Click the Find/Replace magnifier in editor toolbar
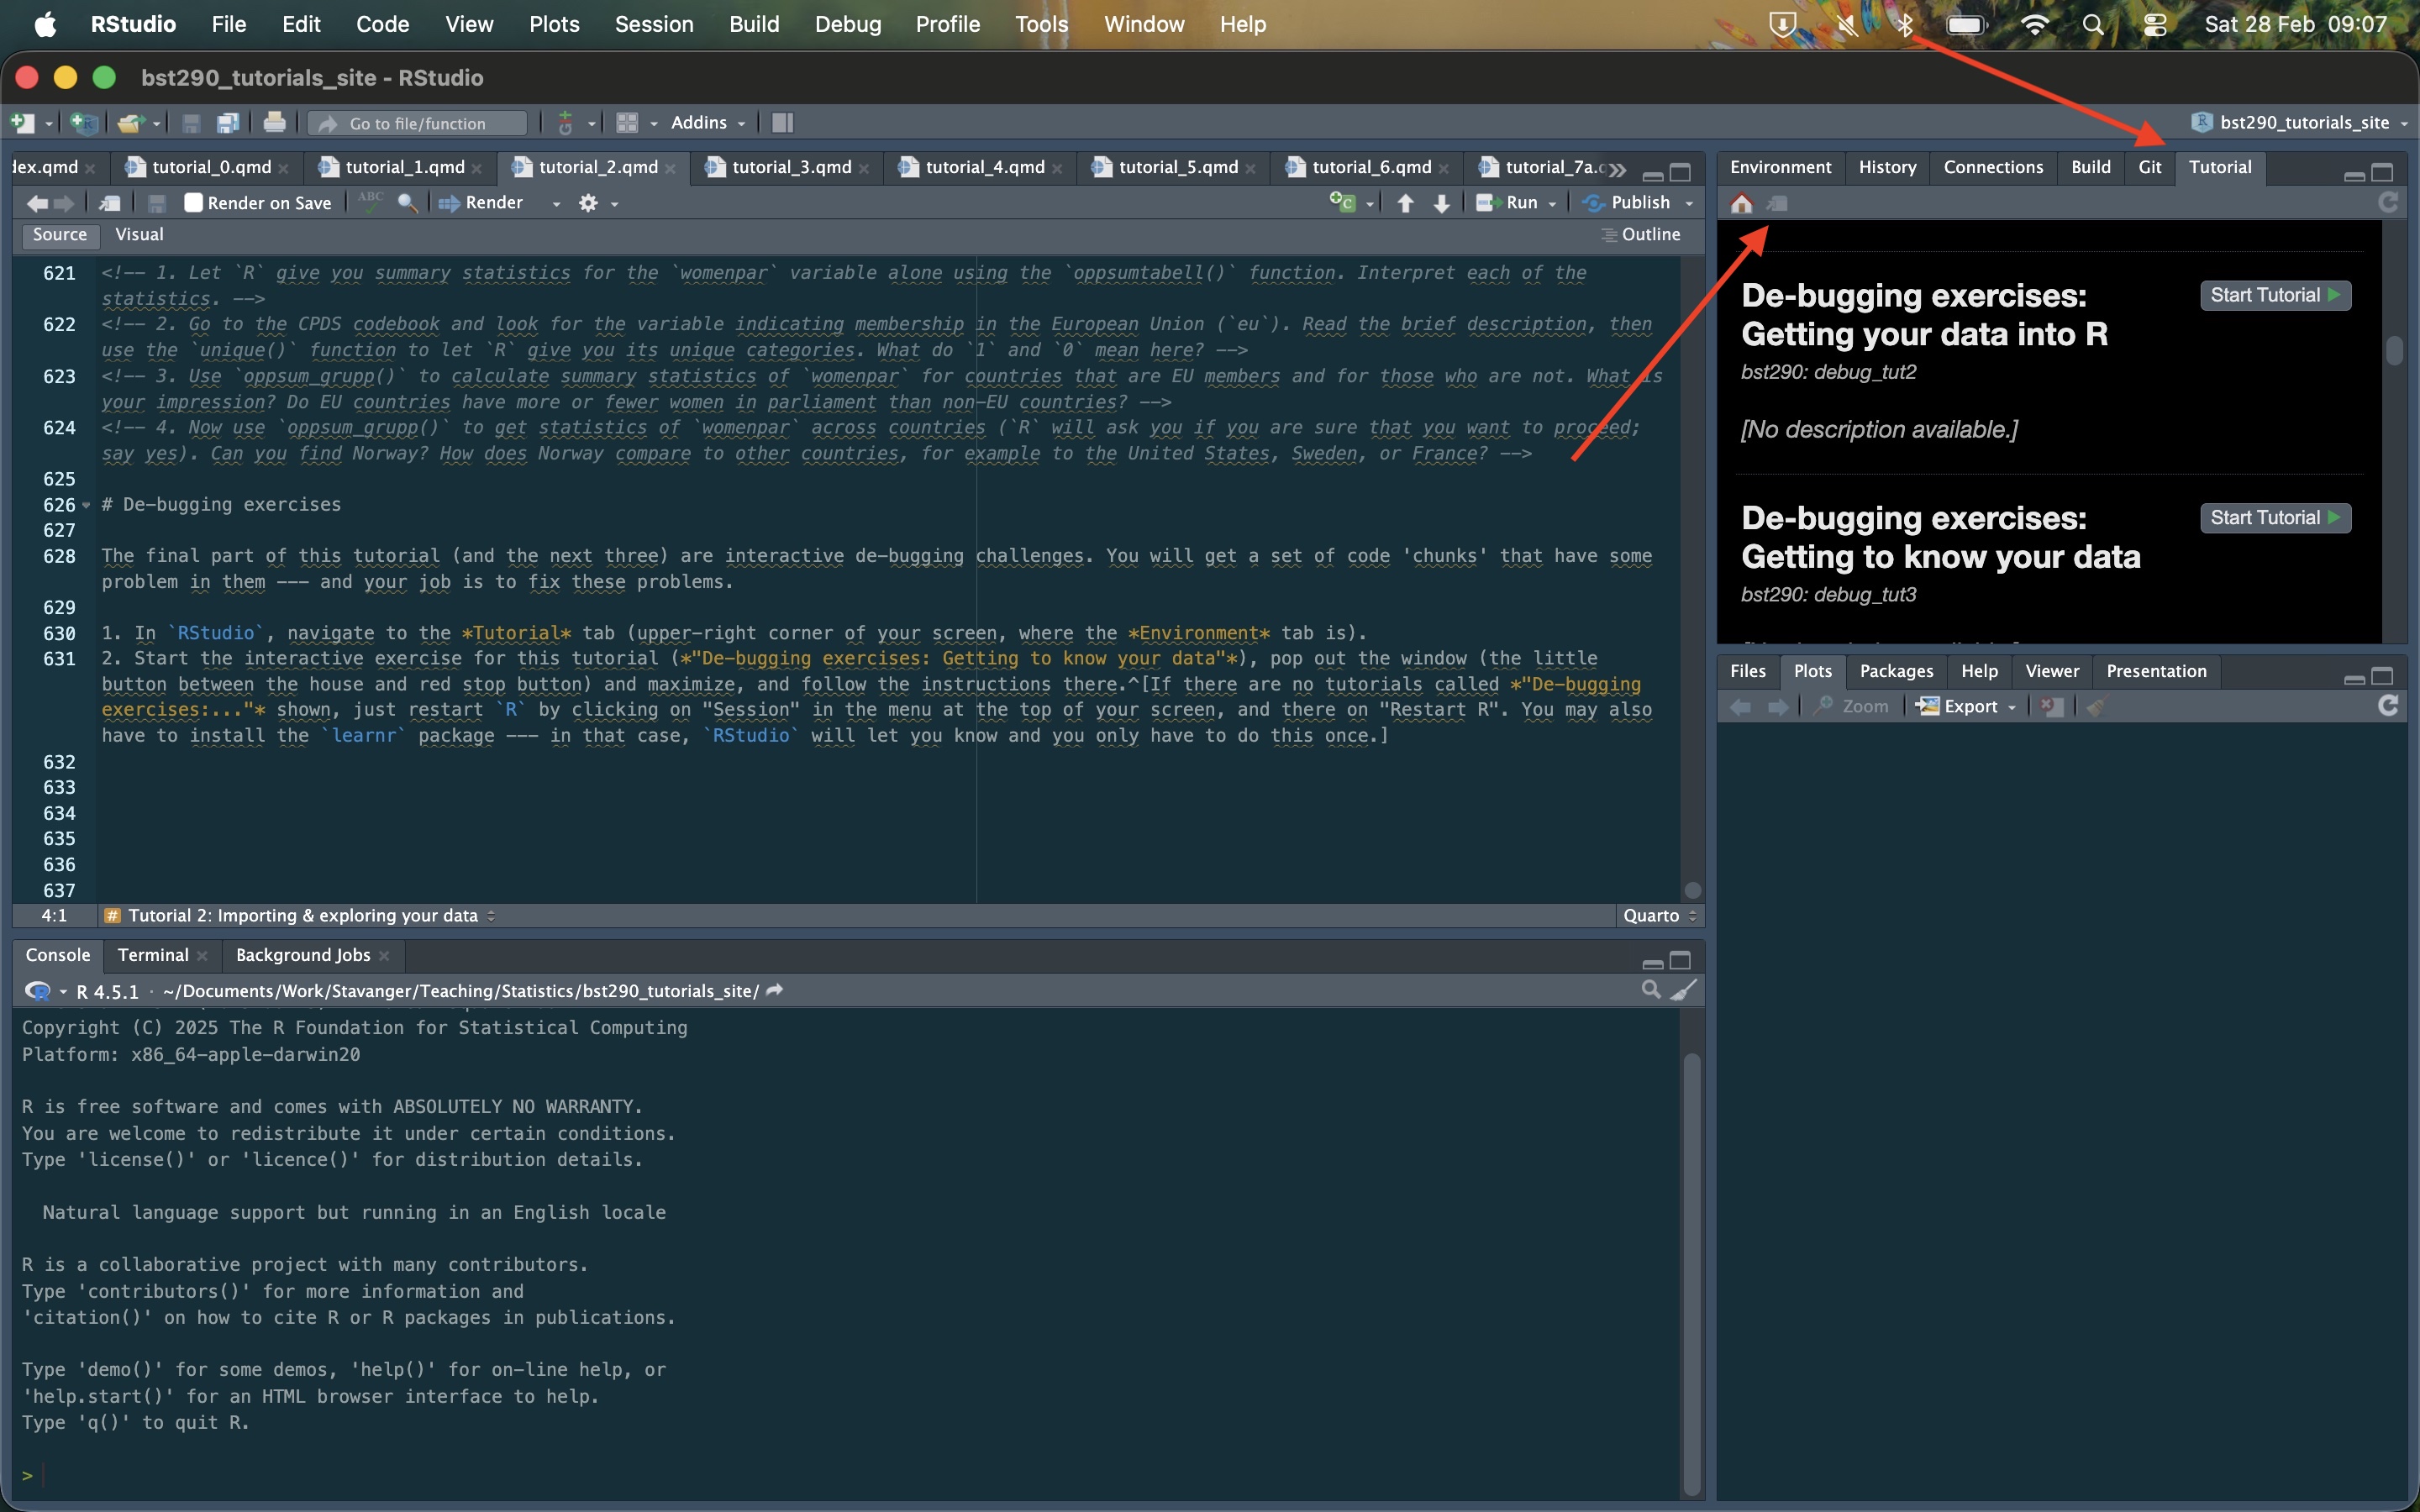The height and width of the screenshot is (1512, 2420). click(x=406, y=203)
